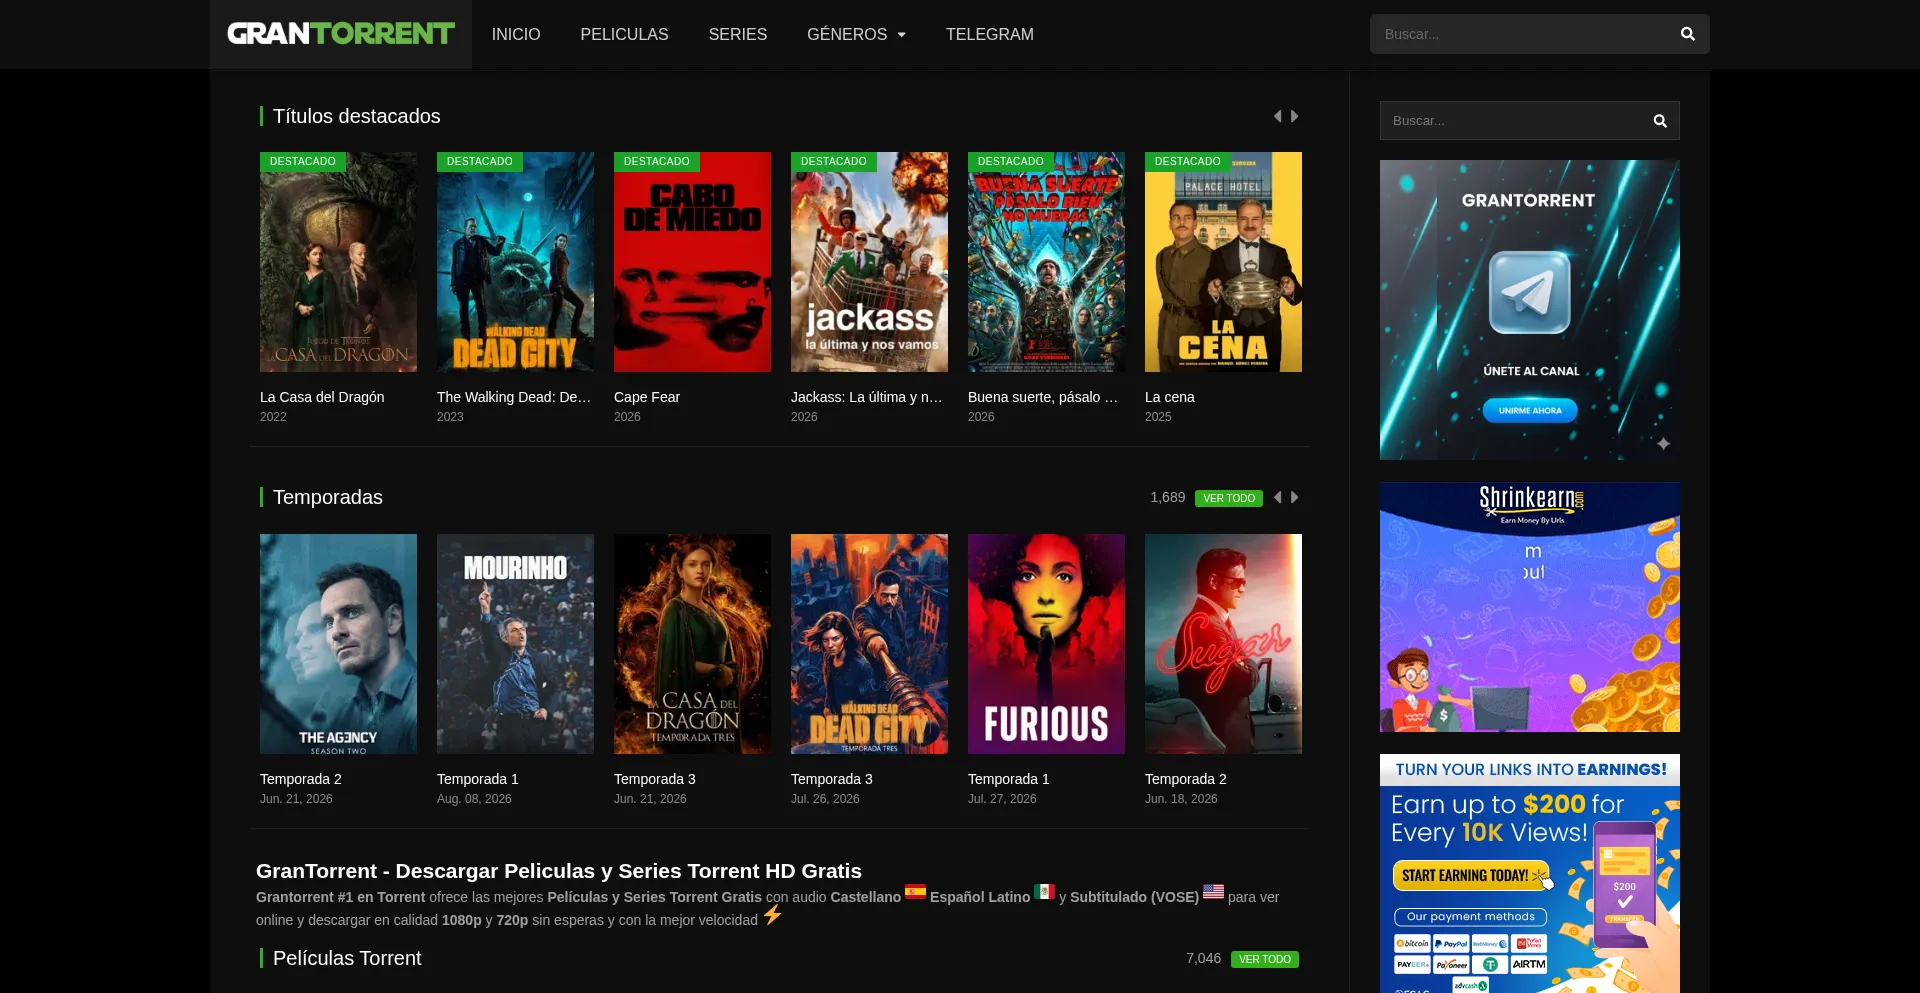Click the US flag icon
The height and width of the screenshot is (993, 1920).
click(x=1213, y=891)
